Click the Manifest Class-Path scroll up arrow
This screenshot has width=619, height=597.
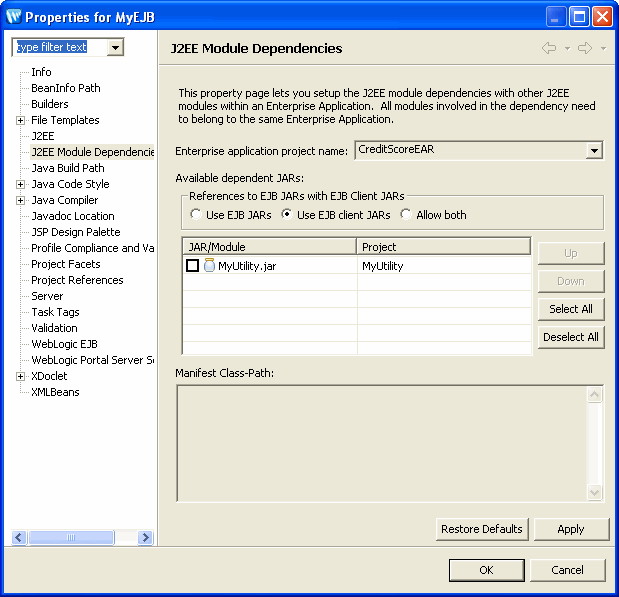click(595, 394)
